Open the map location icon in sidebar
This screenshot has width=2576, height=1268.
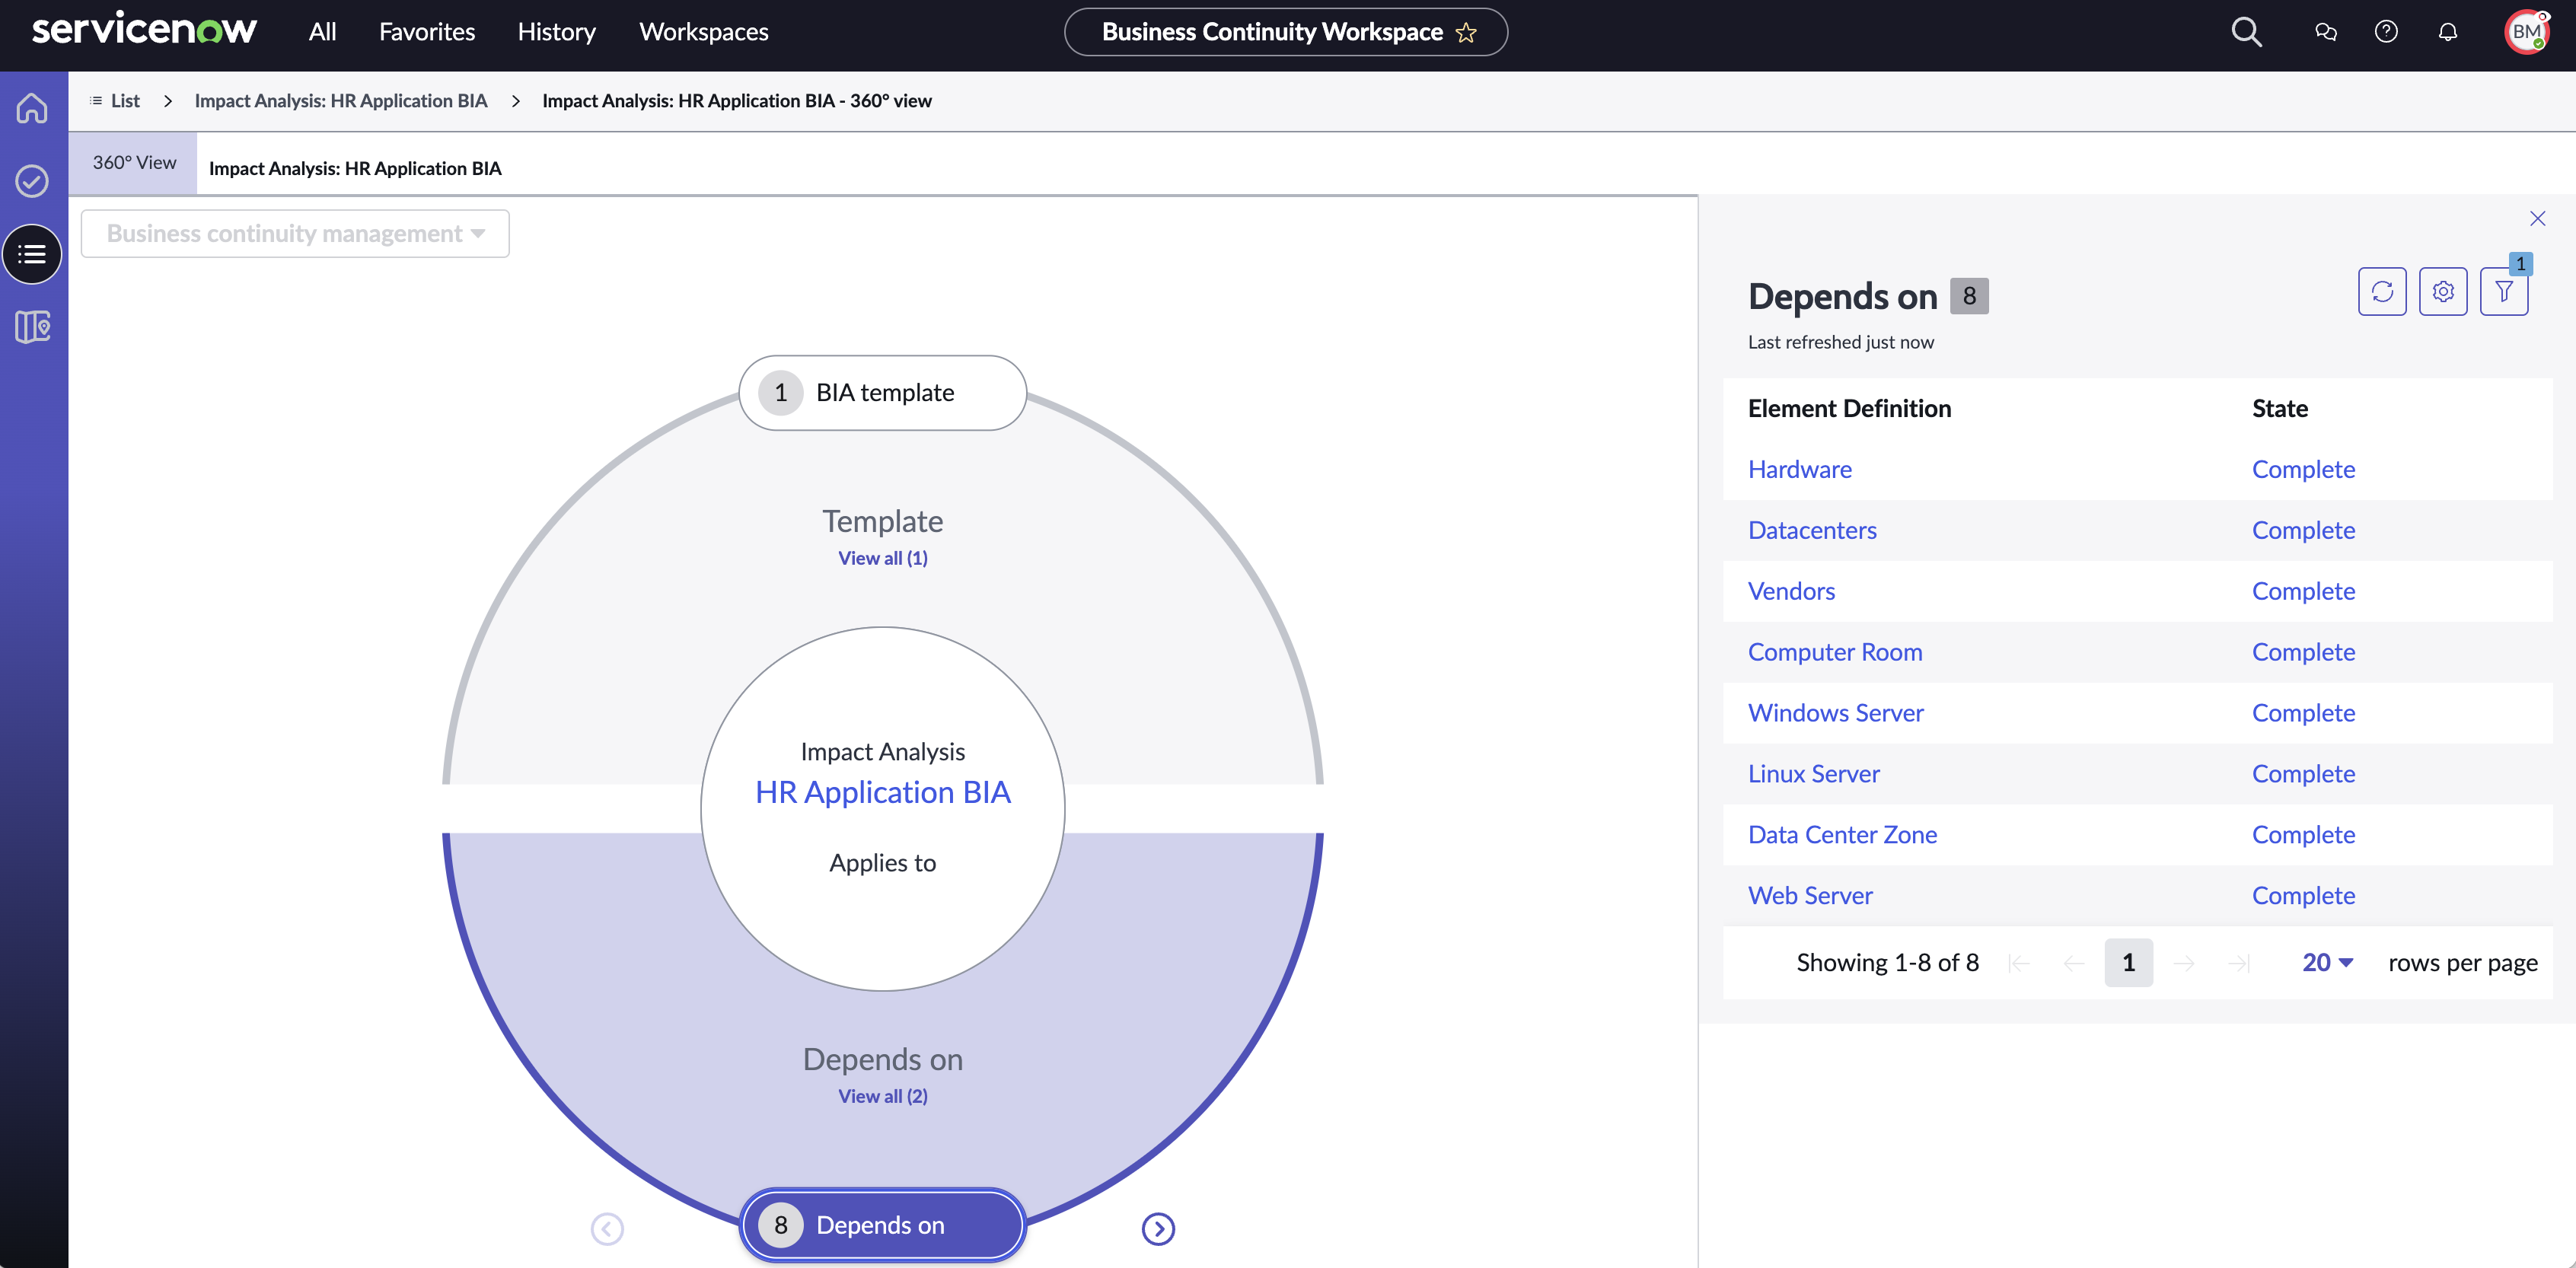32,327
